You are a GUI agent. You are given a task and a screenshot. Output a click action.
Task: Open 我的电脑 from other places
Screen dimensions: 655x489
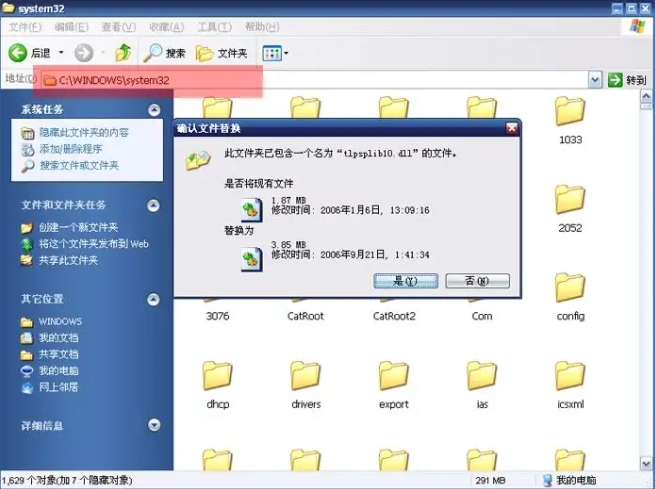point(58,371)
